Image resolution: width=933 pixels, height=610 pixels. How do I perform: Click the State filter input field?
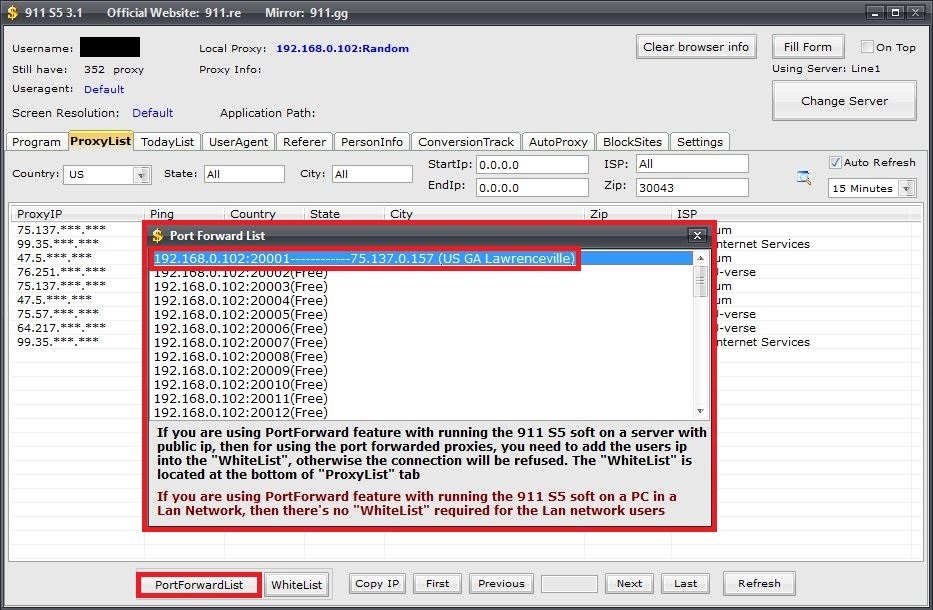click(x=244, y=174)
